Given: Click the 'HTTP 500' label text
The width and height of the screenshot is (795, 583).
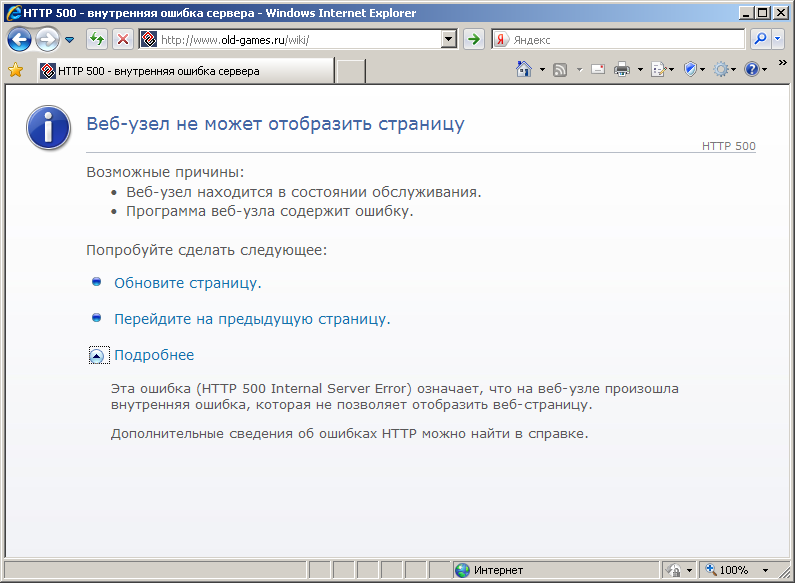Looking at the screenshot, I should coord(729,146).
